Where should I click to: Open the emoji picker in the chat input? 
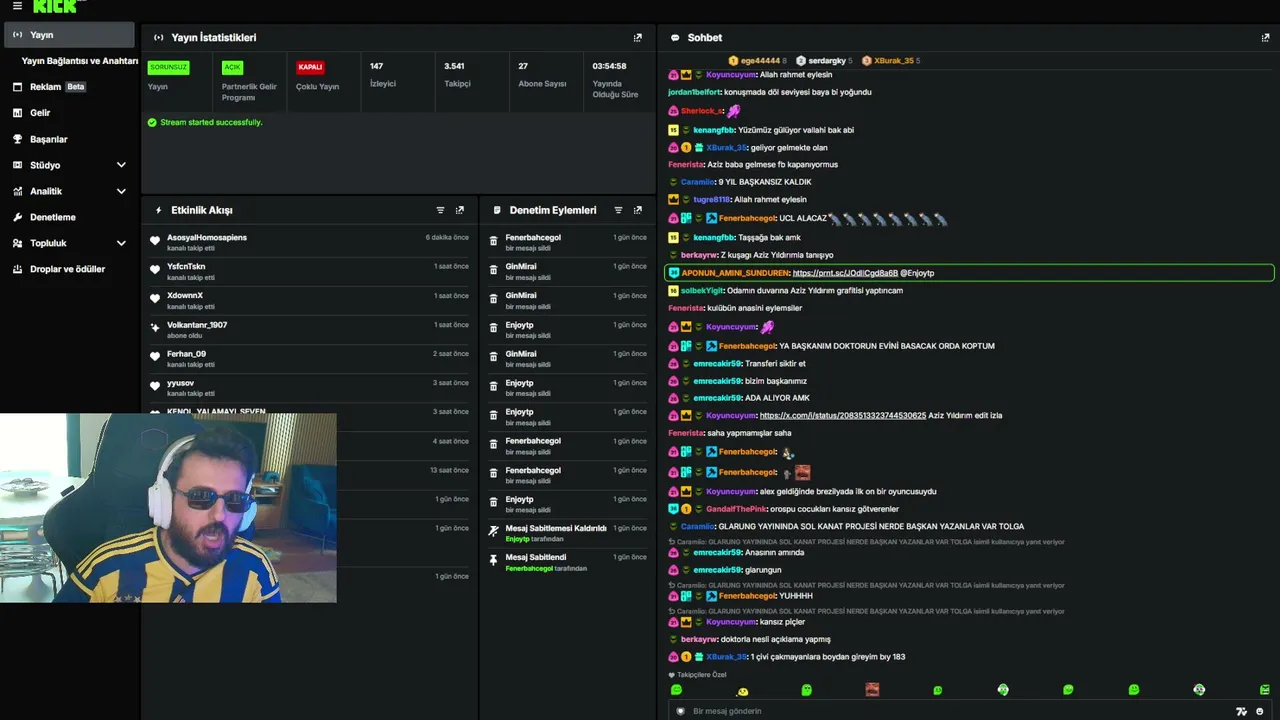coord(1260,711)
